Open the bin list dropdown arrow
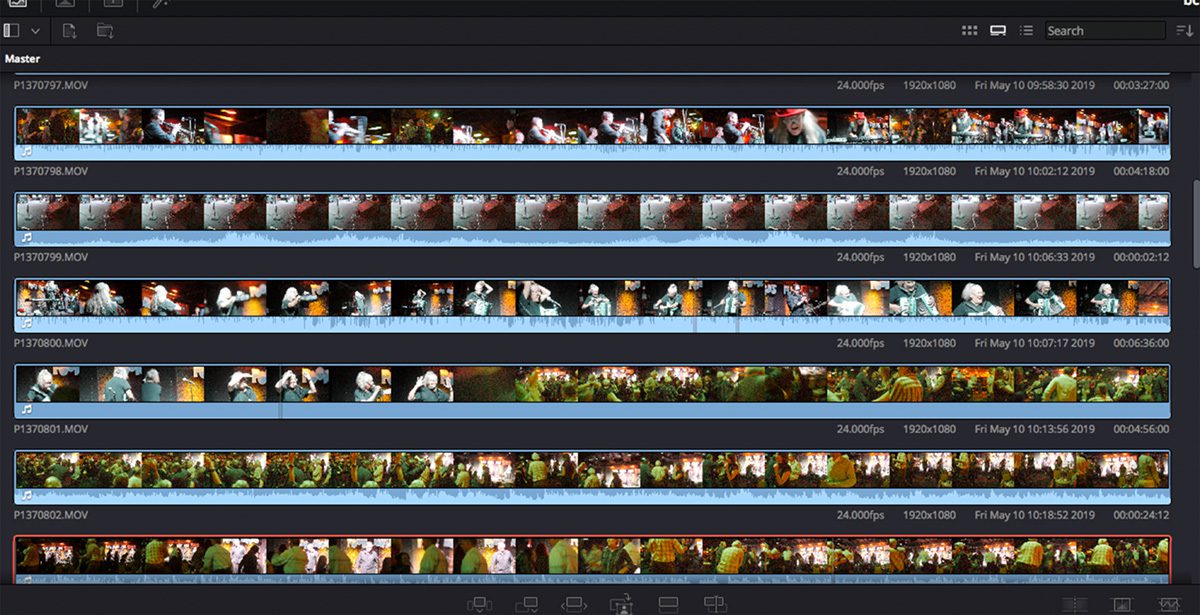The width and height of the screenshot is (1200, 615). (35, 31)
